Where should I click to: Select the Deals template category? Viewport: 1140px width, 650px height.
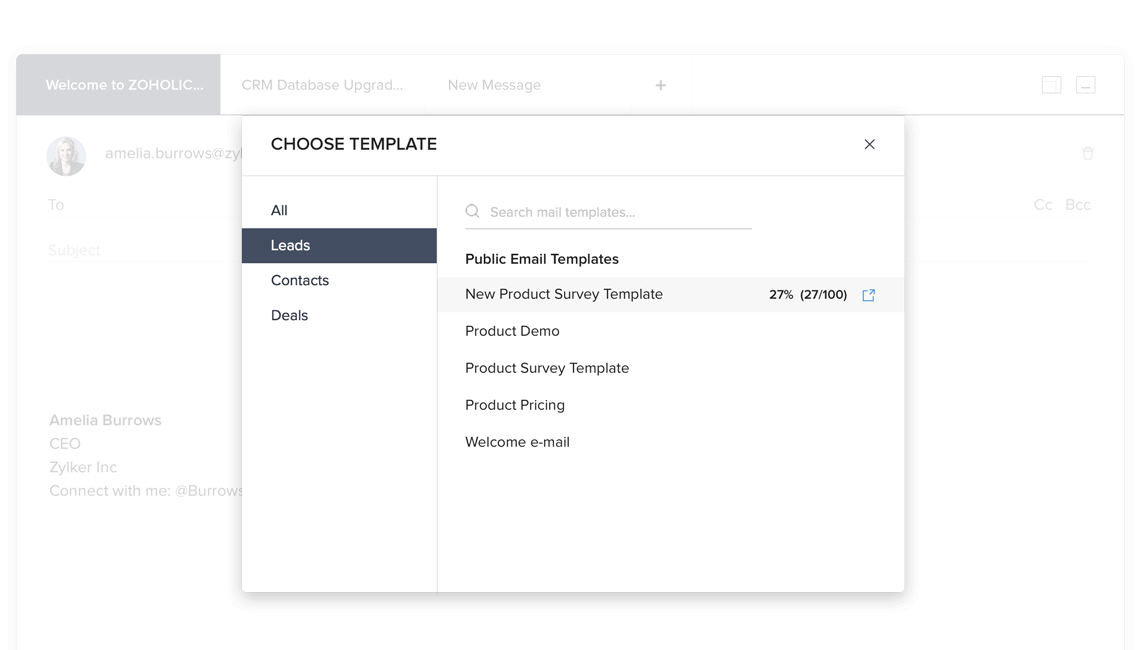pyautogui.click(x=289, y=315)
